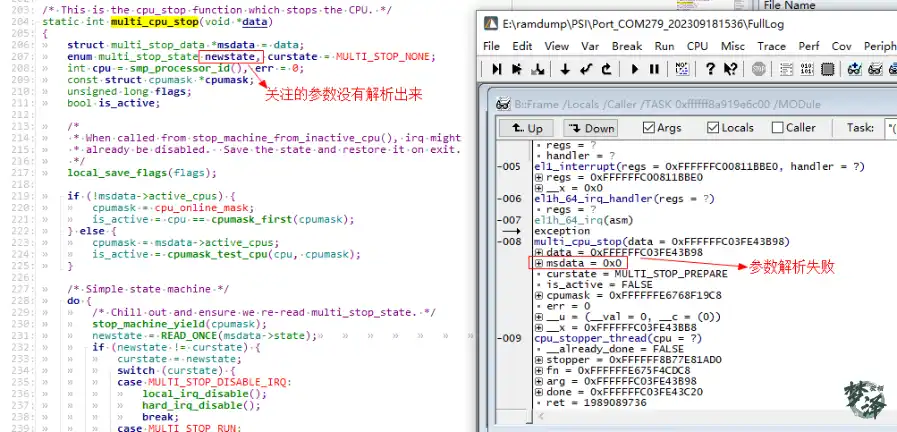The height and width of the screenshot is (432, 897).
Task: Click the Down frame button
Action: pyautogui.click(x=592, y=128)
